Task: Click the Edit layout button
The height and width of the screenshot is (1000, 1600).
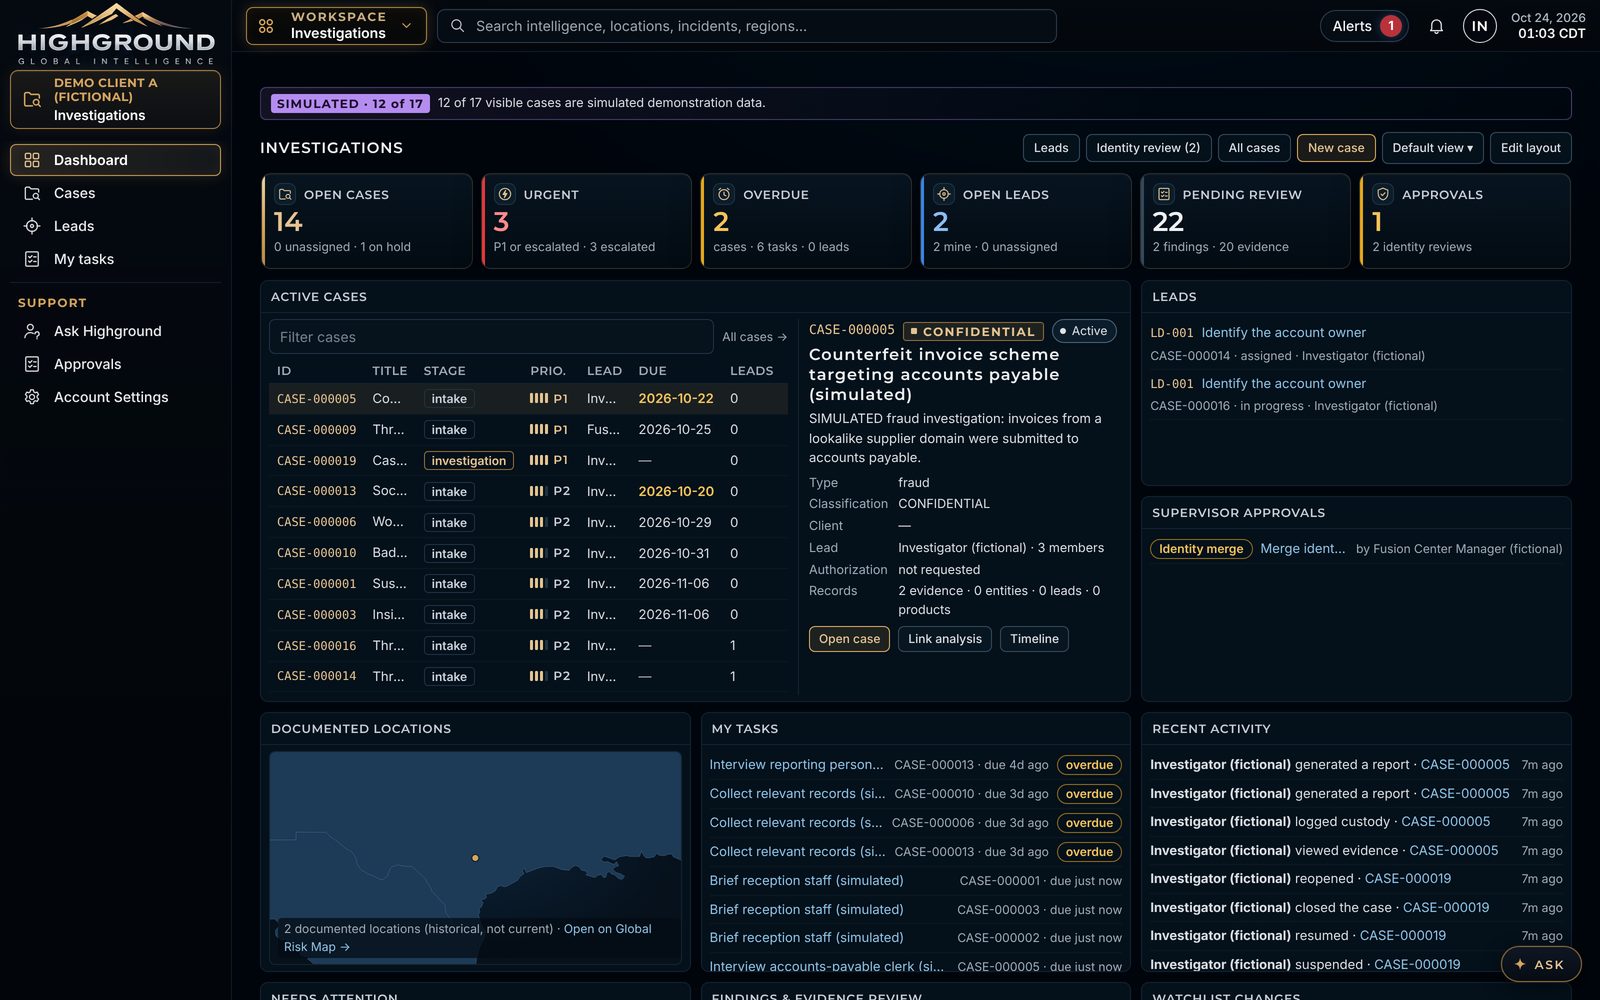Action: [x=1530, y=148]
